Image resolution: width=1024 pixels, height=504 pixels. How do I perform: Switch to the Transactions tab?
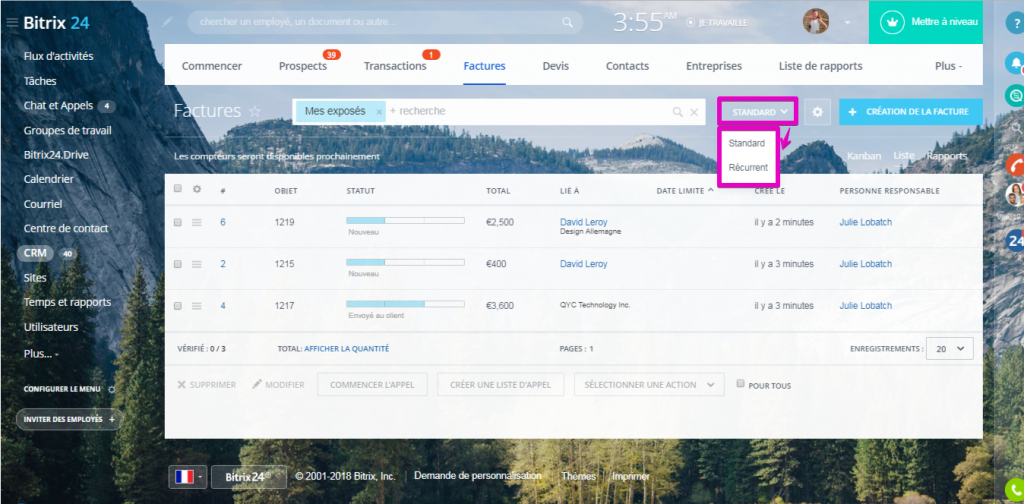pos(395,66)
